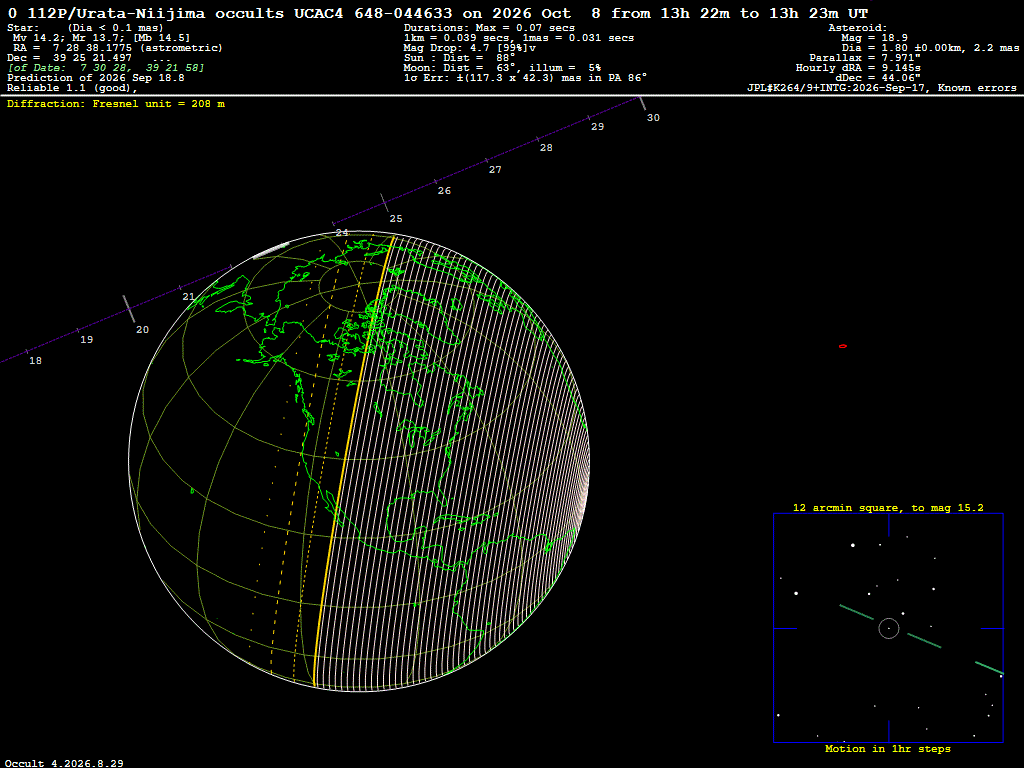1024x768 pixels.
Task: Click the 'Diffraction: Fresnel unit = 208 m' text
Action: pos(116,104)
